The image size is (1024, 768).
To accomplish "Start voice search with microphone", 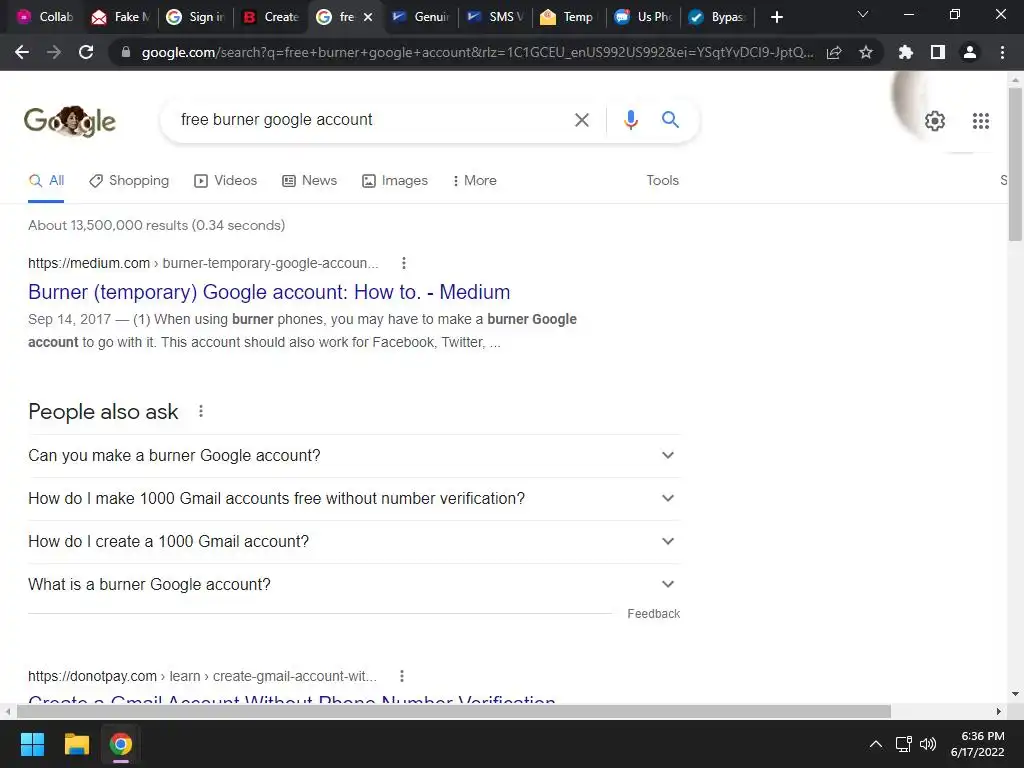I will [x=631, y=120].
